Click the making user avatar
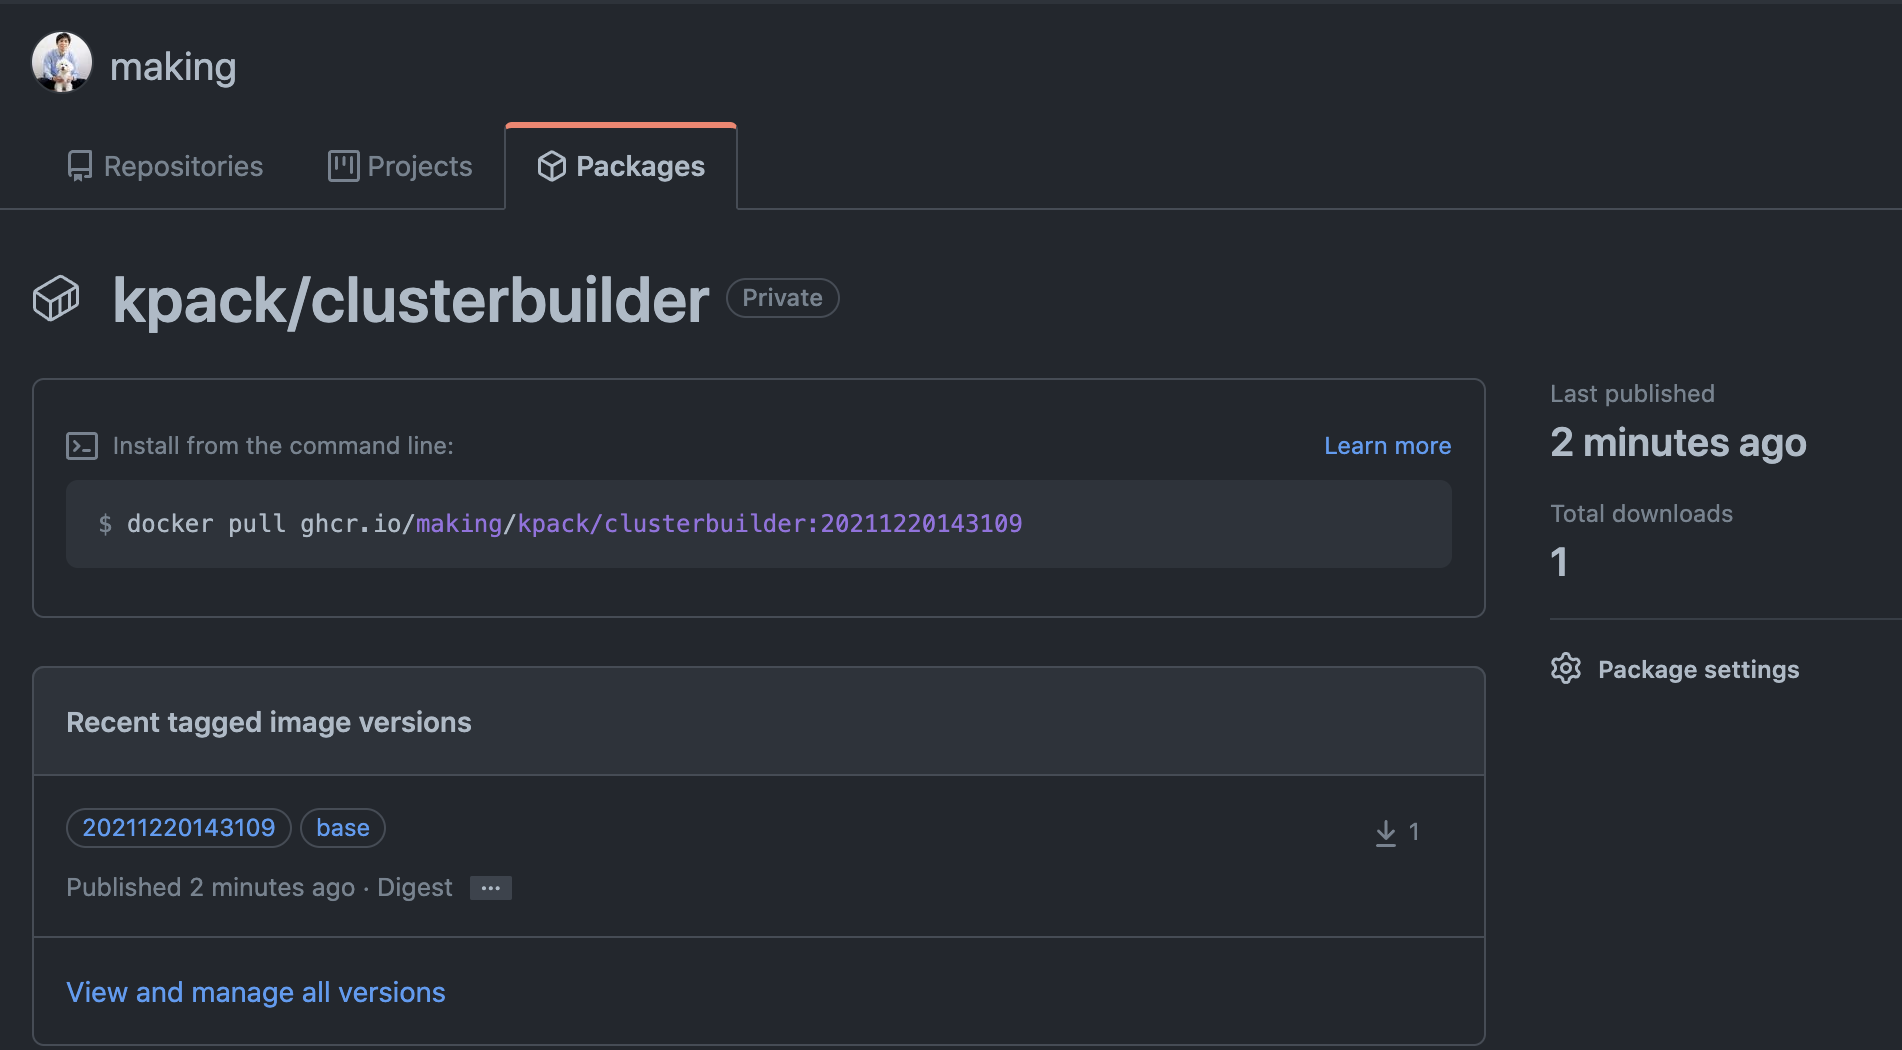This screenshot has height=1050, width=1902. tap(62, 62)
